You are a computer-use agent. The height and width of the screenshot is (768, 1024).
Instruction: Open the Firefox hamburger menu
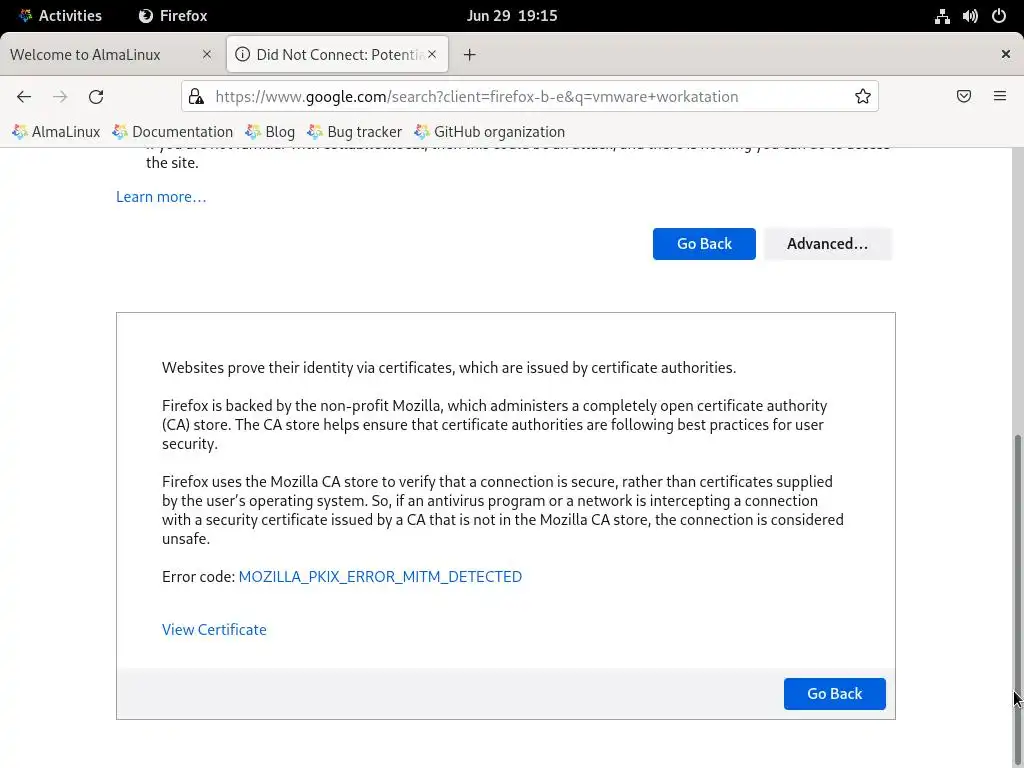(x=1000, y=97)
